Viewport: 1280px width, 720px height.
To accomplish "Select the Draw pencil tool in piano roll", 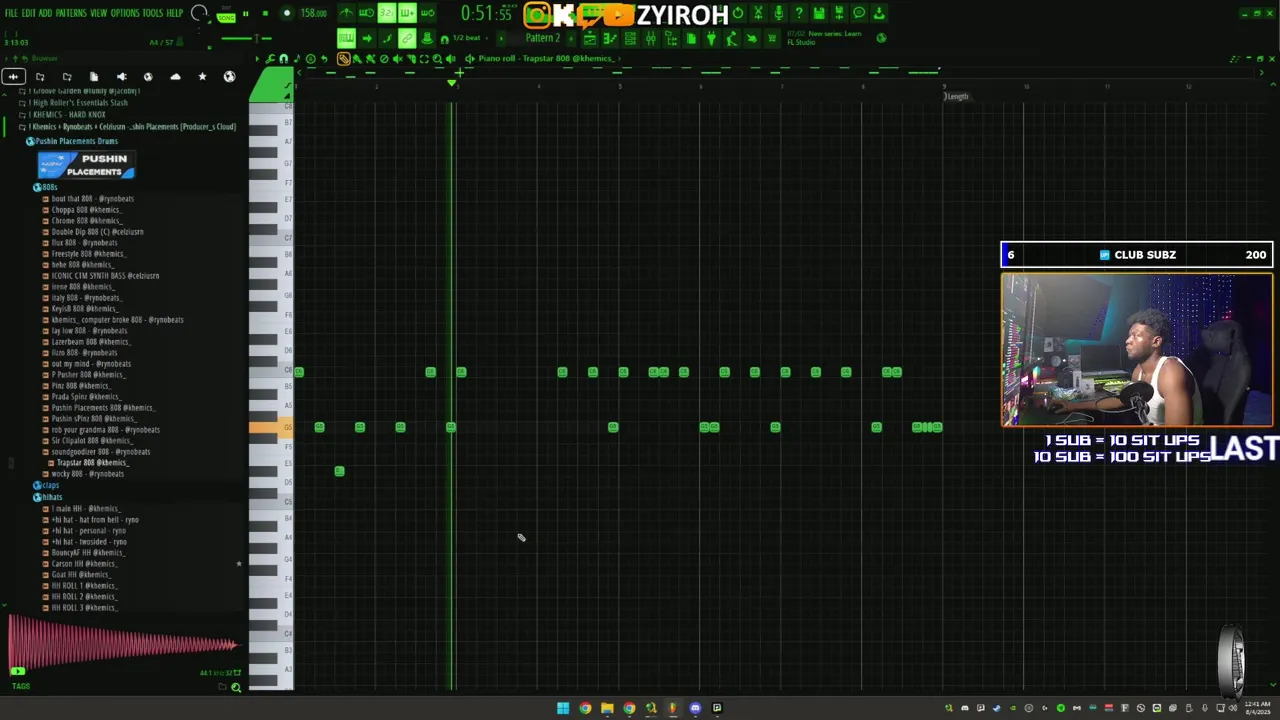I will pos(343,59).
